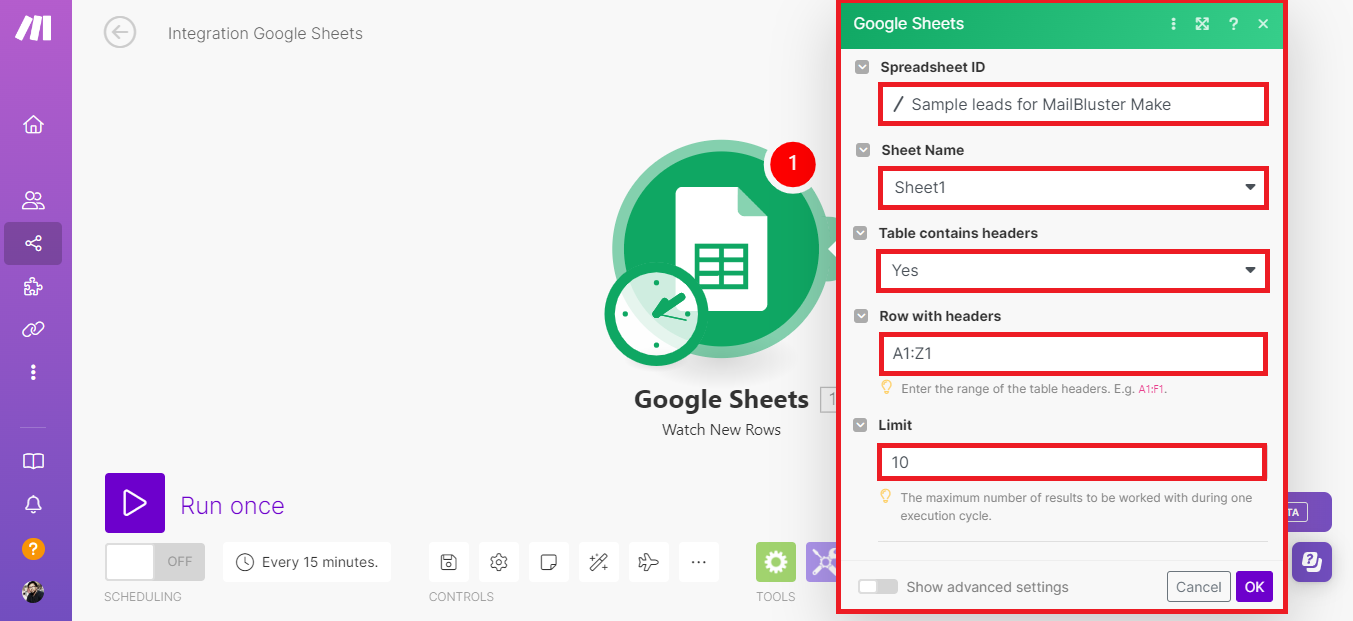Open the Templates puzzle icon in sidebar
Image resolution: width=1353 pixels, height=621 pixels.
coord(33,287)
